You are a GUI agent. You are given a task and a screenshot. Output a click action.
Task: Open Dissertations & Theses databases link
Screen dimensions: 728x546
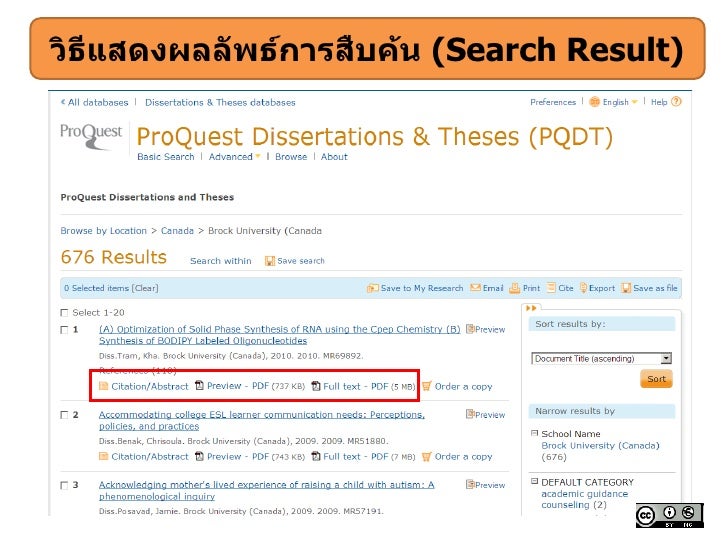click(x=220, y=102)
